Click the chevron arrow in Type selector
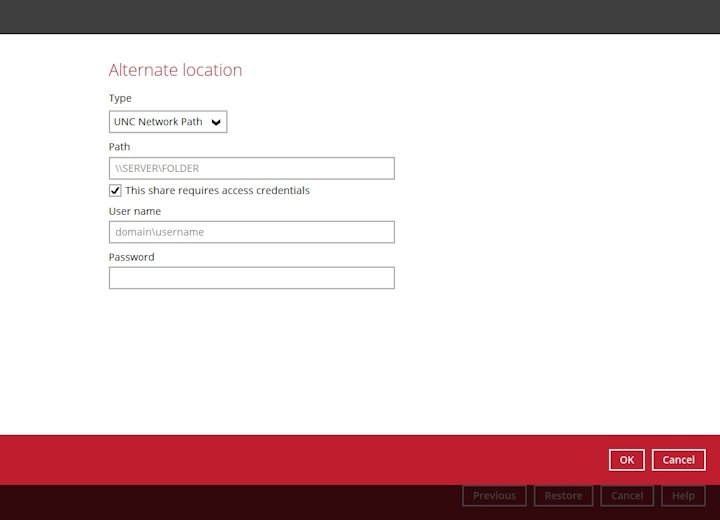The width and height of the screenshot is (720, 520). pyautogui.click(x=217, y=123)
